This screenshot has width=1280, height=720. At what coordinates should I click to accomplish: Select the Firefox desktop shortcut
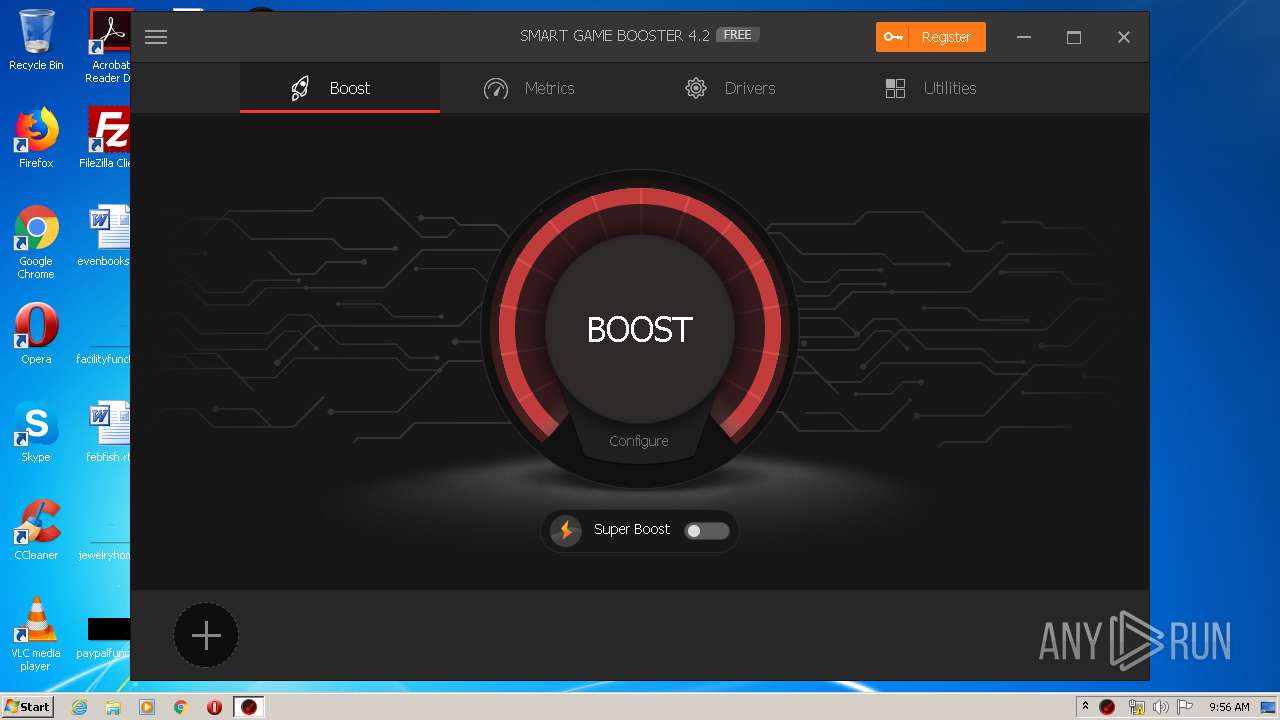tap(36, 138)
